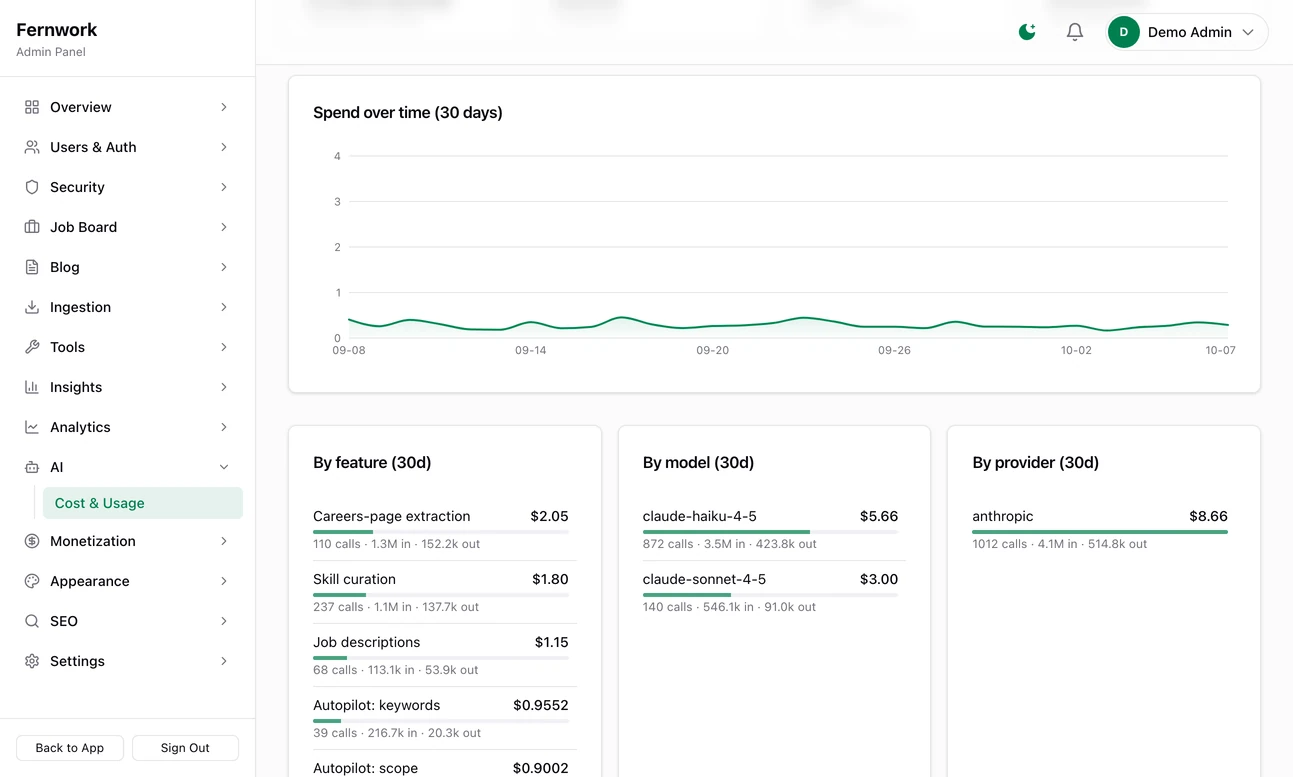Toggle dark mode with the moon icon
Screen dimensions: 1293x777
[1027, 32]
